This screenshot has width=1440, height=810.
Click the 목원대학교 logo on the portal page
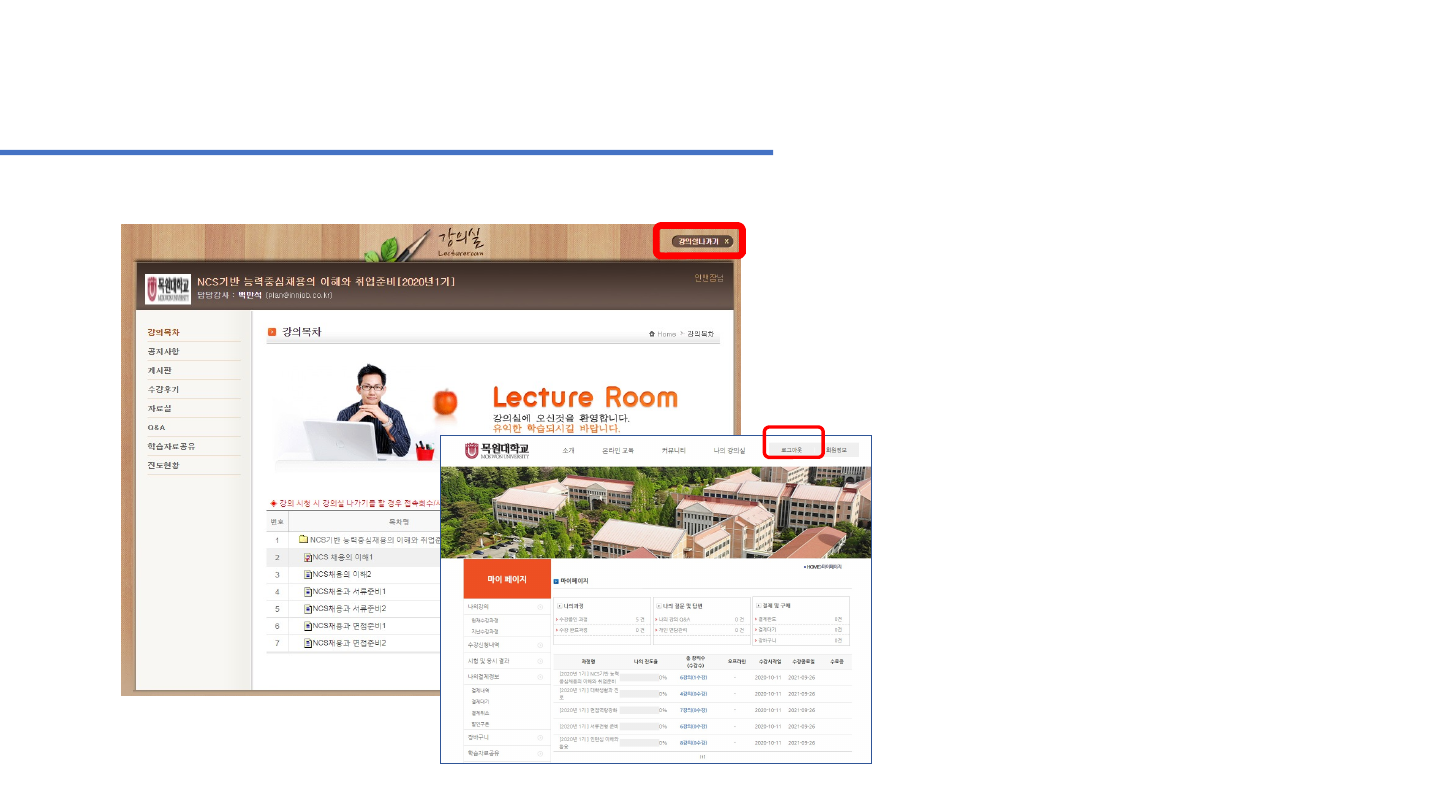coord(497,451)
